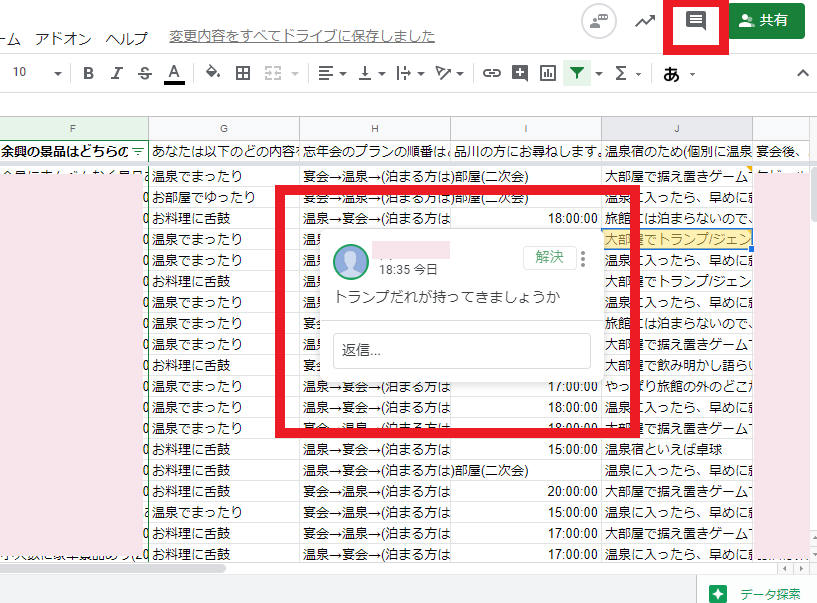
Task: Select column G header
Action: pos(224,128)
